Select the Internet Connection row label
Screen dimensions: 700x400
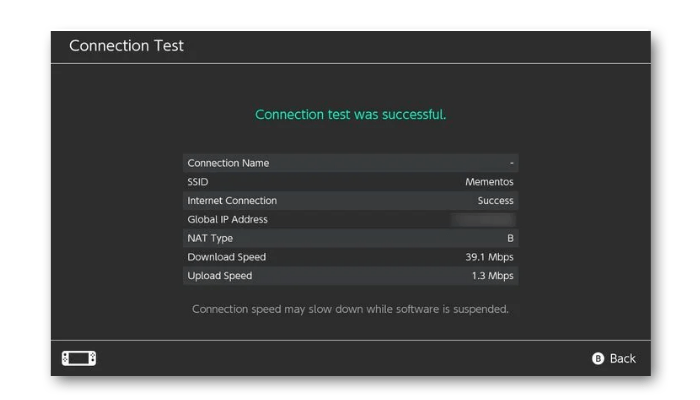pyautogui.click(x=232, y=200)
